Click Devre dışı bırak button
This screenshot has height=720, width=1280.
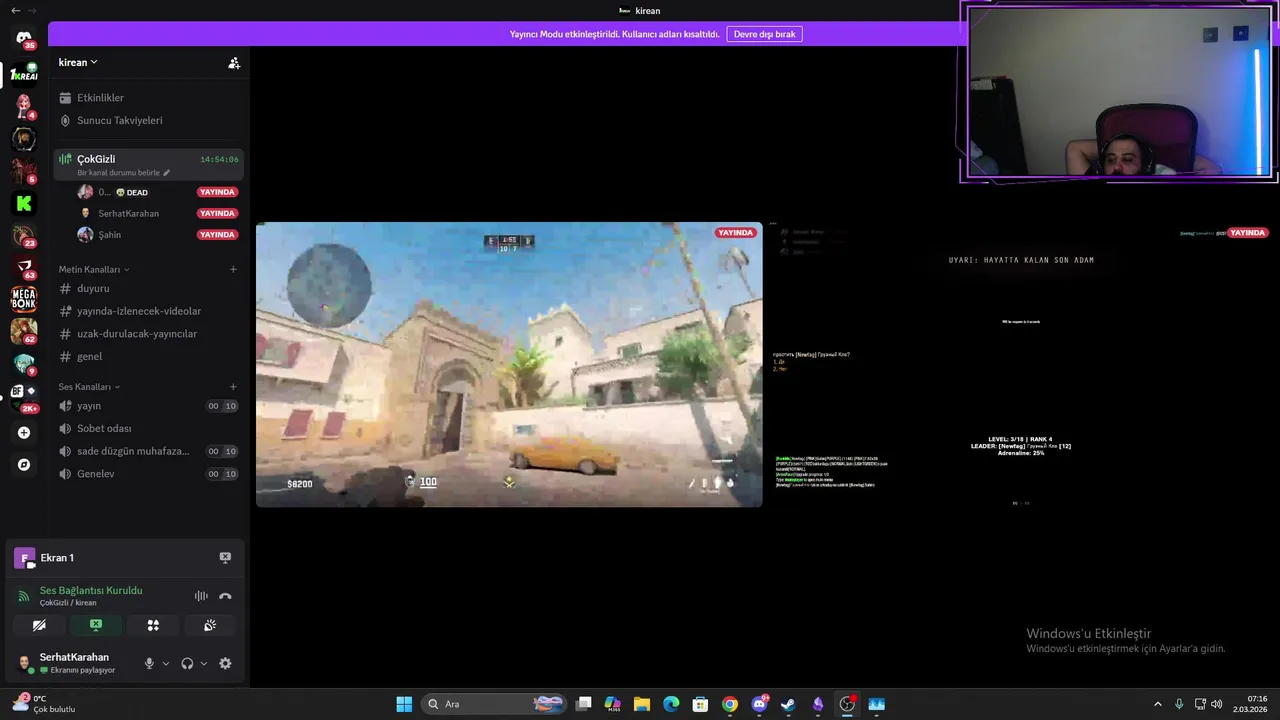point(764,34)
